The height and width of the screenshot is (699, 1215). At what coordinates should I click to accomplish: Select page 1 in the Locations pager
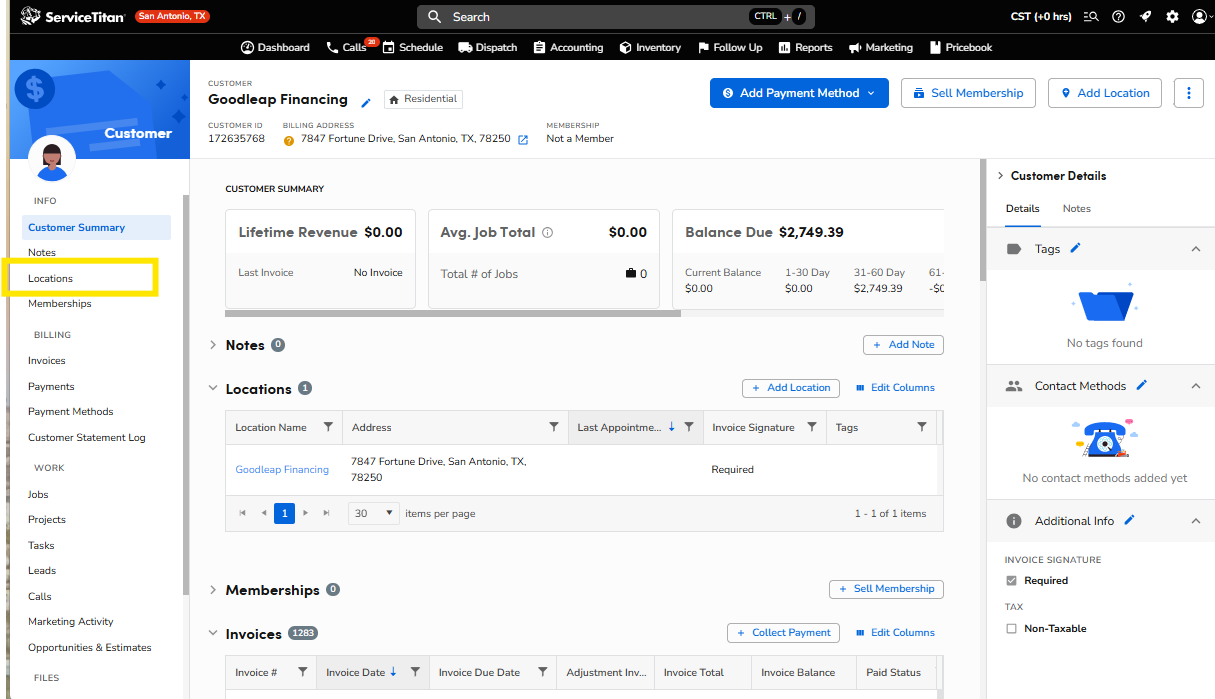point(284,513)
